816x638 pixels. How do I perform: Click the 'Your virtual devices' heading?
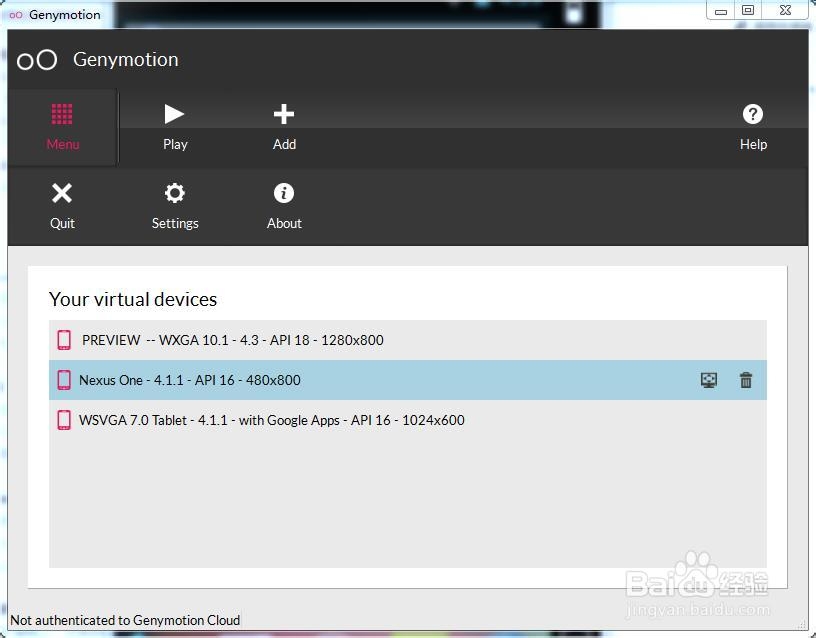pyautogui.click(x=133, y=299)
